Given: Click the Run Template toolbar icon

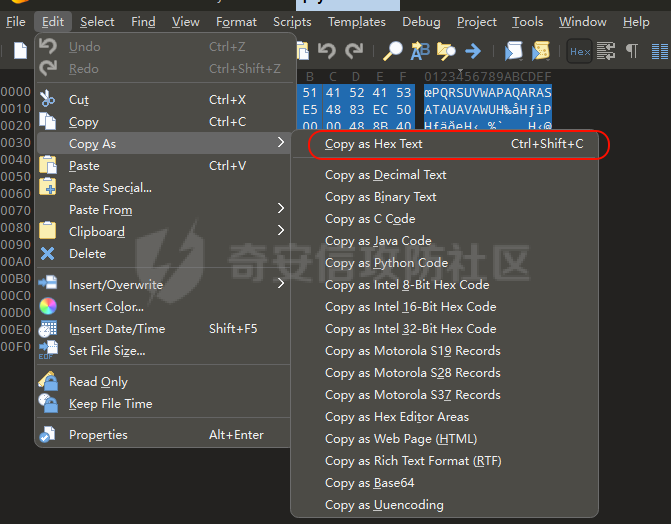Looking at the screenshot, I should tap(541, 51).
